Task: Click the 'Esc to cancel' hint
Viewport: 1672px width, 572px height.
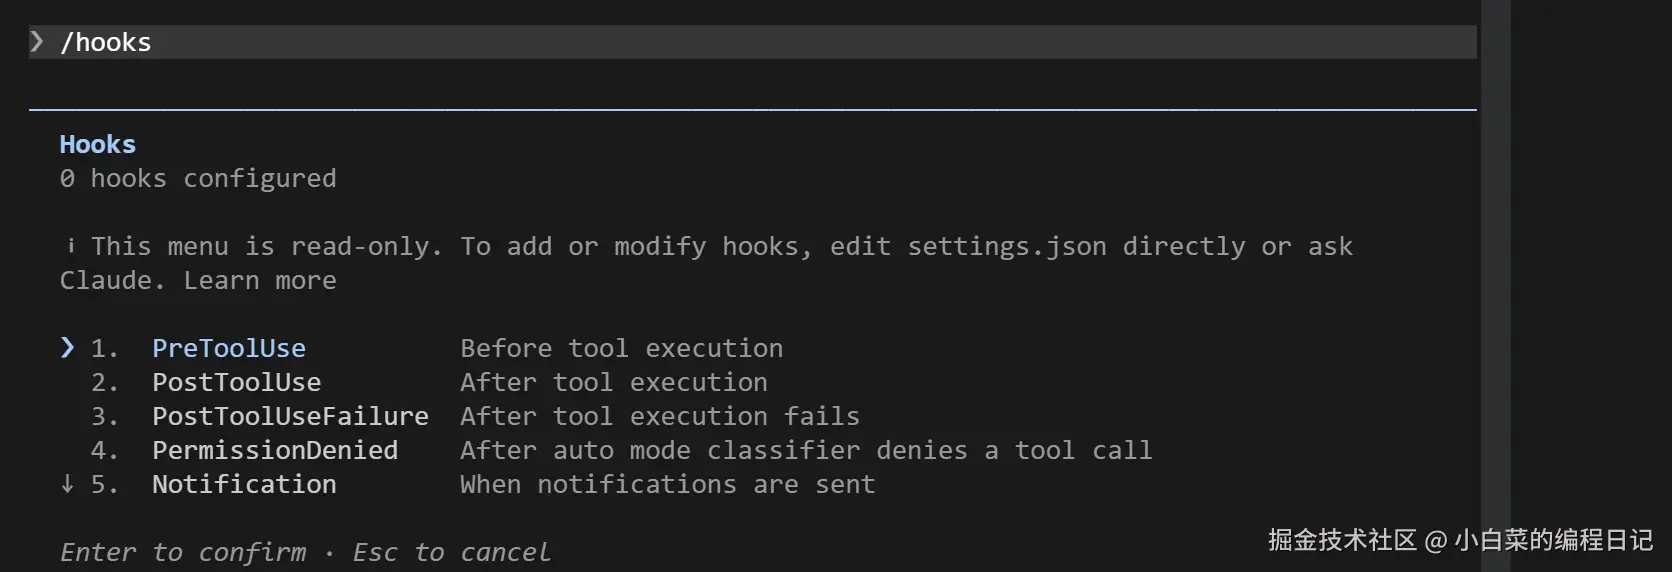Action: [x=451, y=552]
